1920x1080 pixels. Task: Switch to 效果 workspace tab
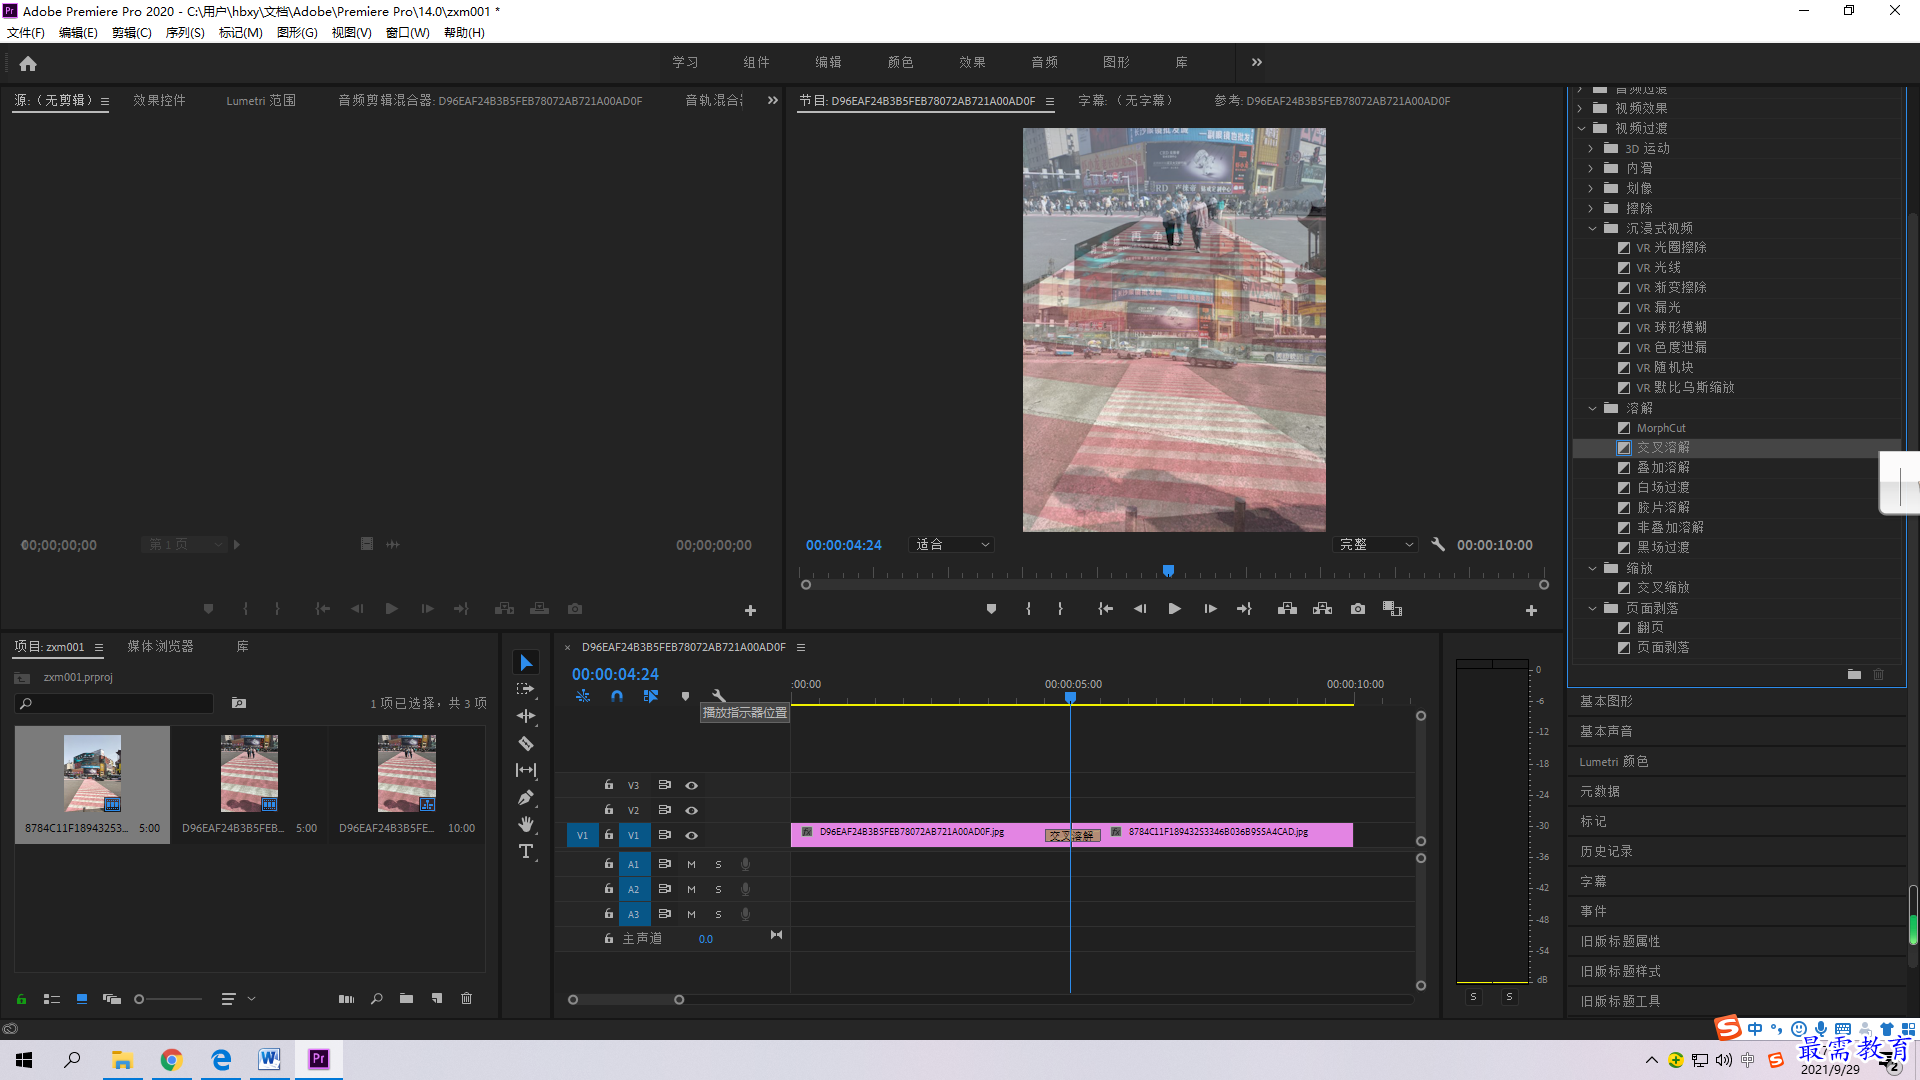tap(972, 62)
